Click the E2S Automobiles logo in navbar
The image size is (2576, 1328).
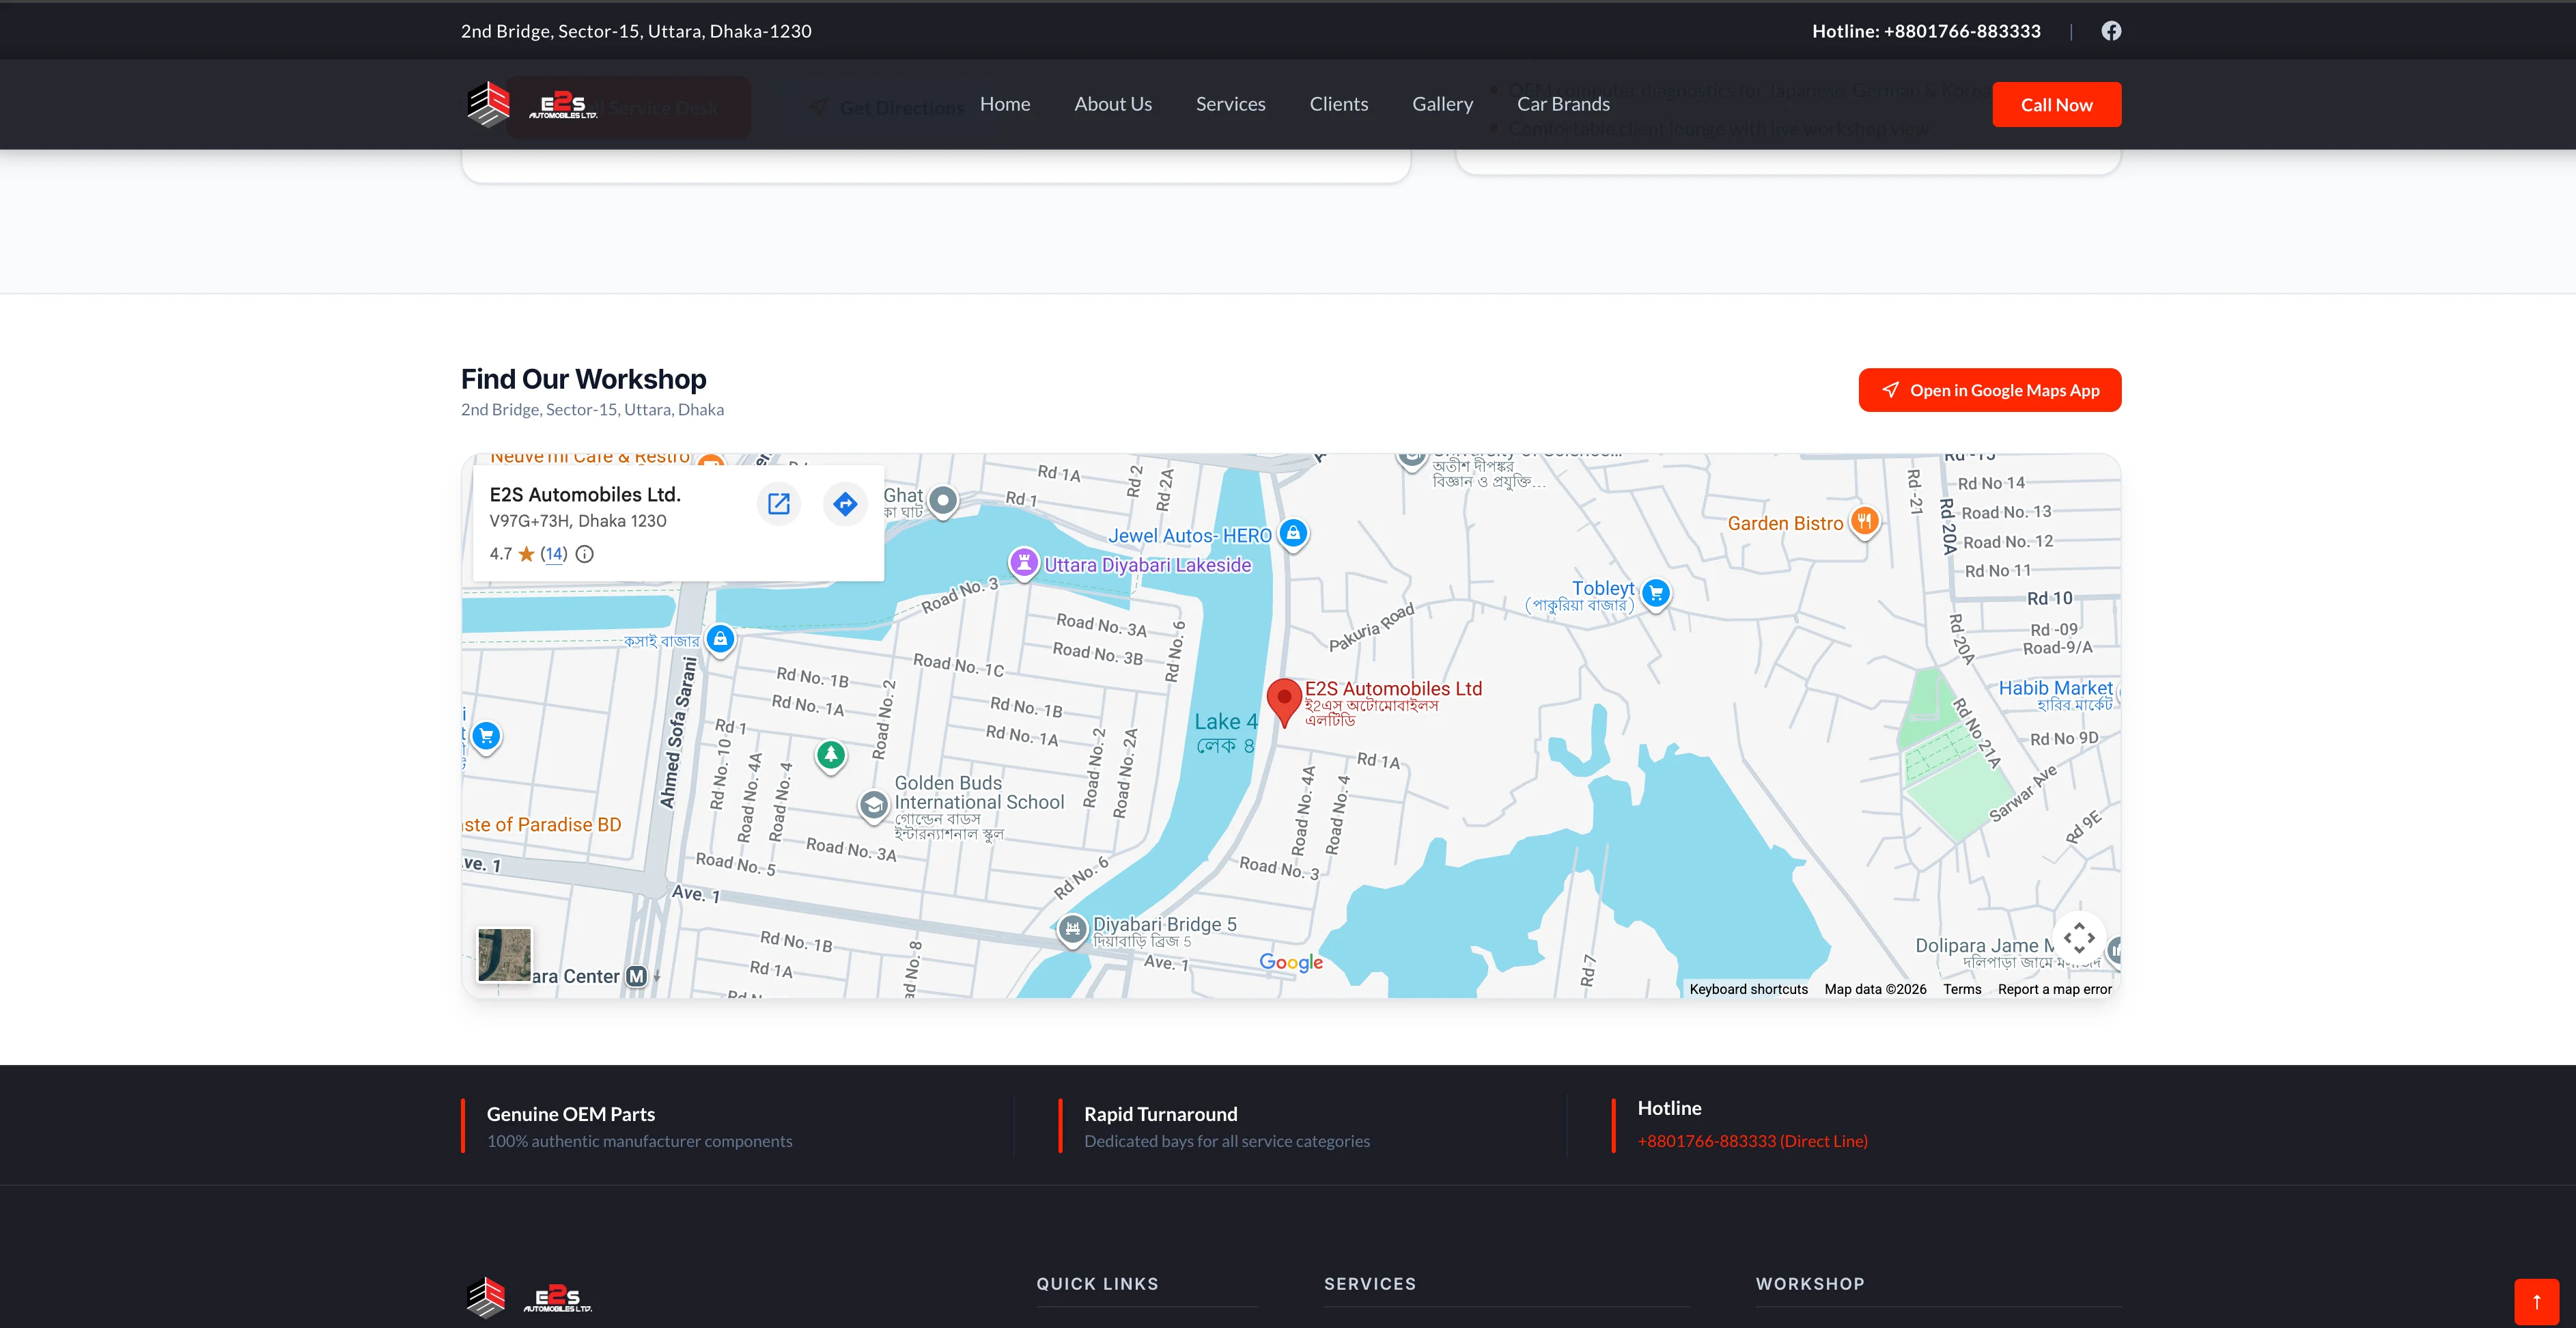pos(532,104)
